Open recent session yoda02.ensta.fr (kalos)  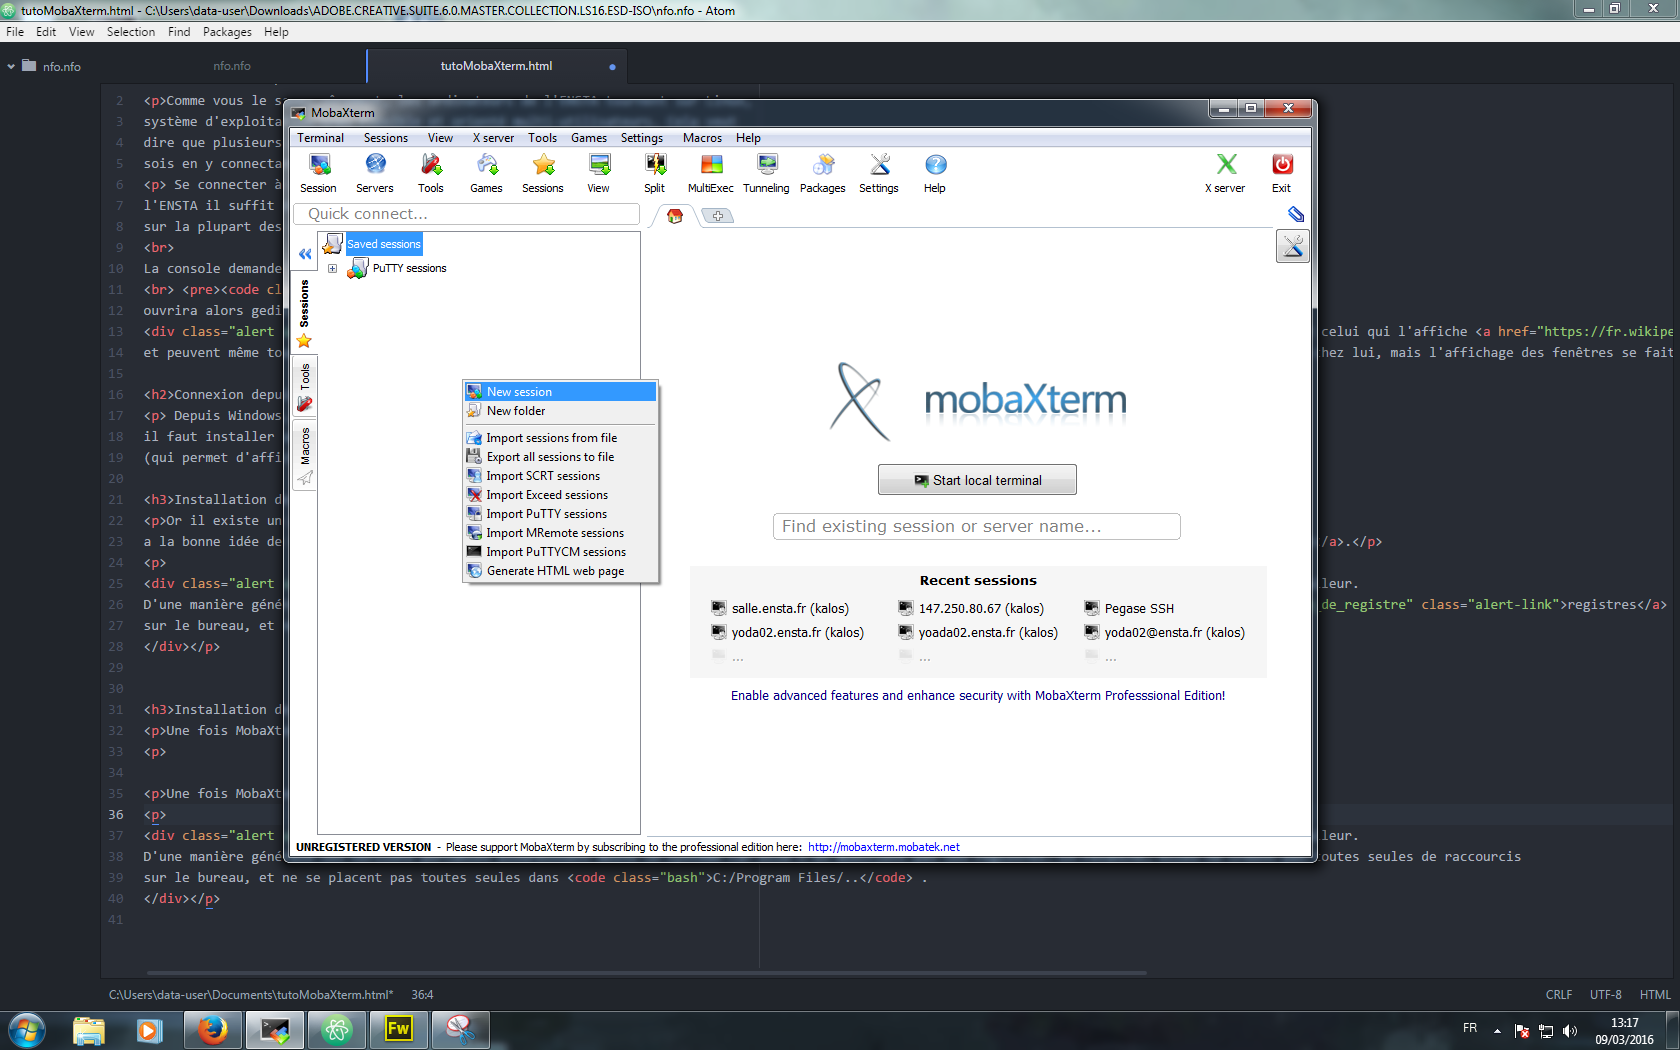(x=788, y=632)
